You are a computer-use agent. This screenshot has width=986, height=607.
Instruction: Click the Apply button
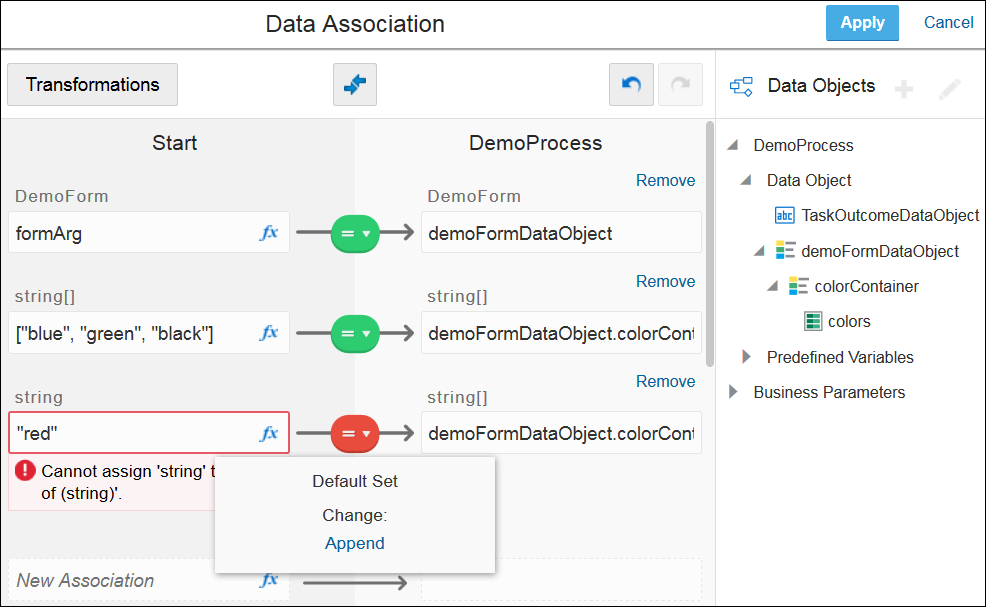pyautogui.click(x=862, y=23)
